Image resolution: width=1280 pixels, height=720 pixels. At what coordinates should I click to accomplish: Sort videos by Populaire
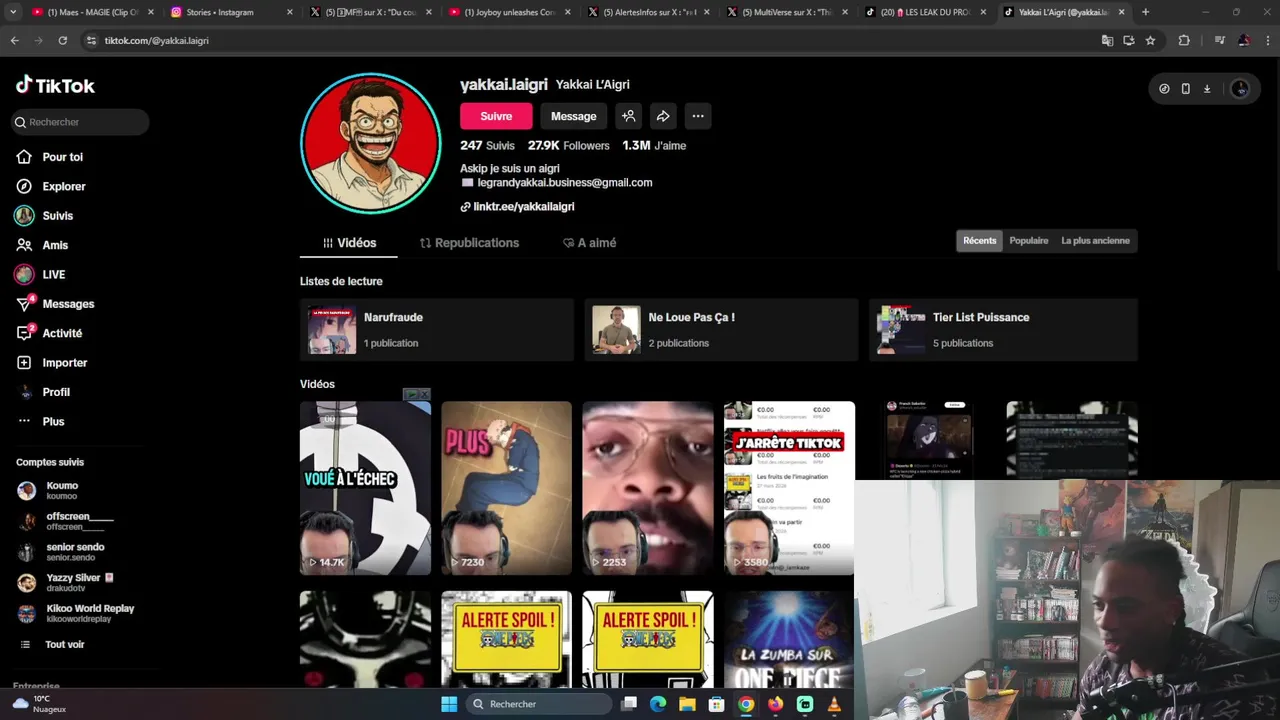point(1029,241)
